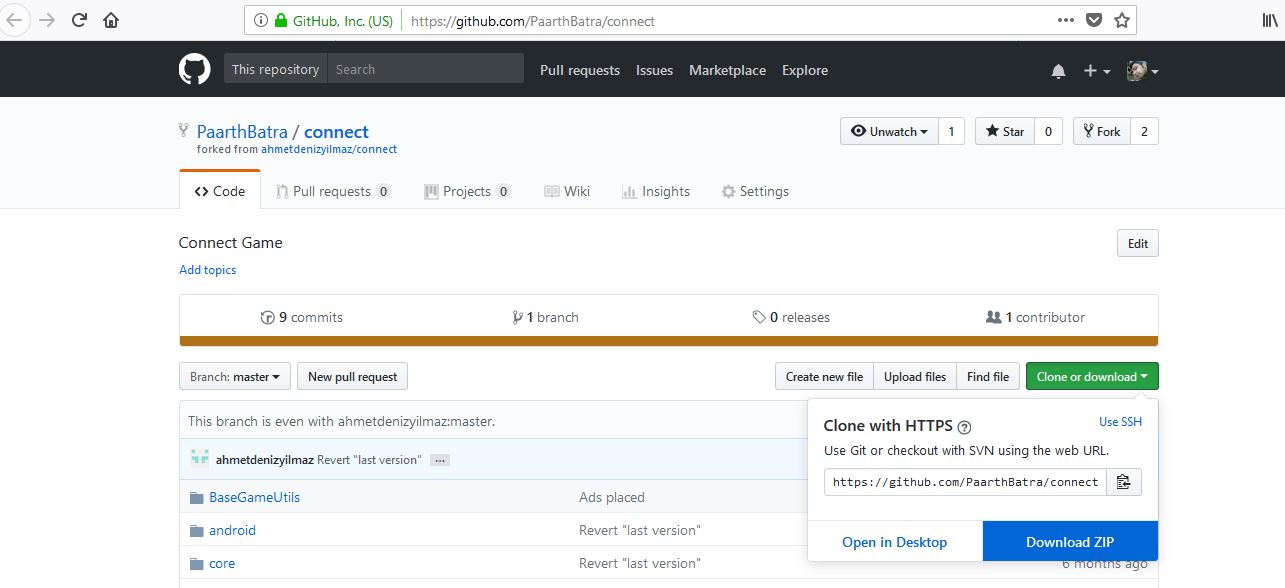Open browser home page icon
This screenshot has height=588, width=1285.
tap(110, 20)
